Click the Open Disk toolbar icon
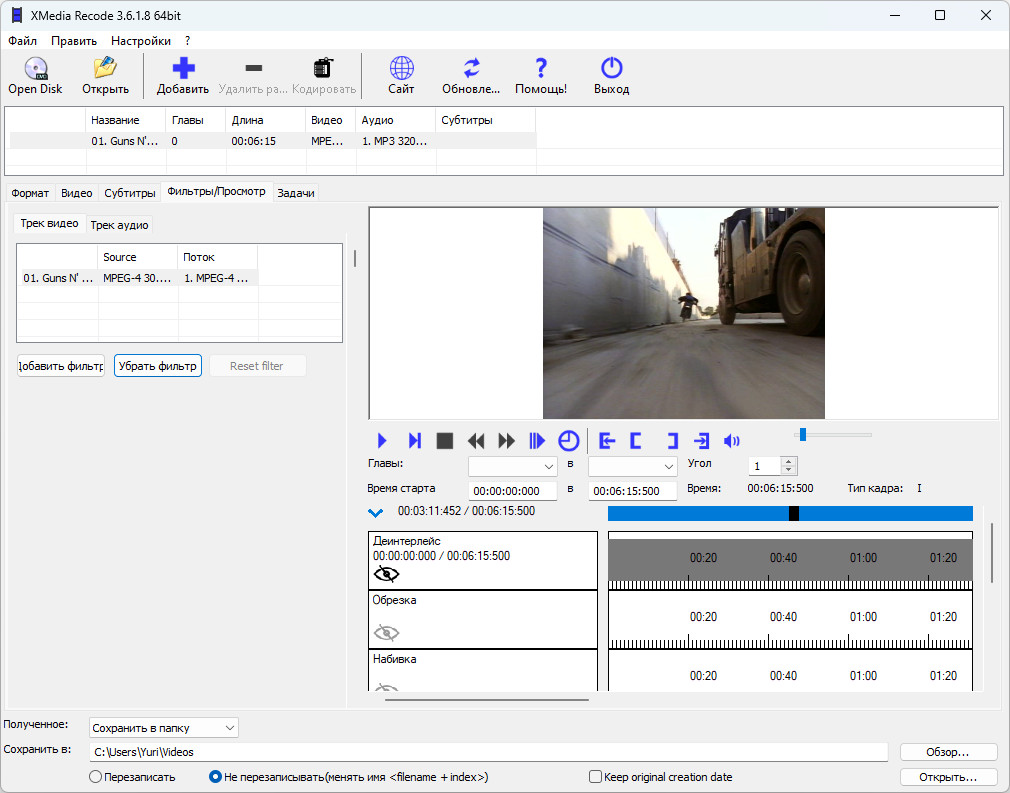This screenshot has width=1010, height=793. click(35, 69)
